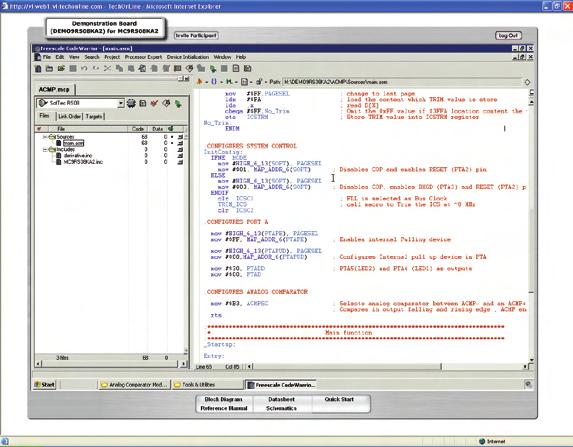Image resolution: width=573 pixels, height=447 pixels.
Task: Switch to Tools & Utilities taskbar item
Action: click(207, 385)
